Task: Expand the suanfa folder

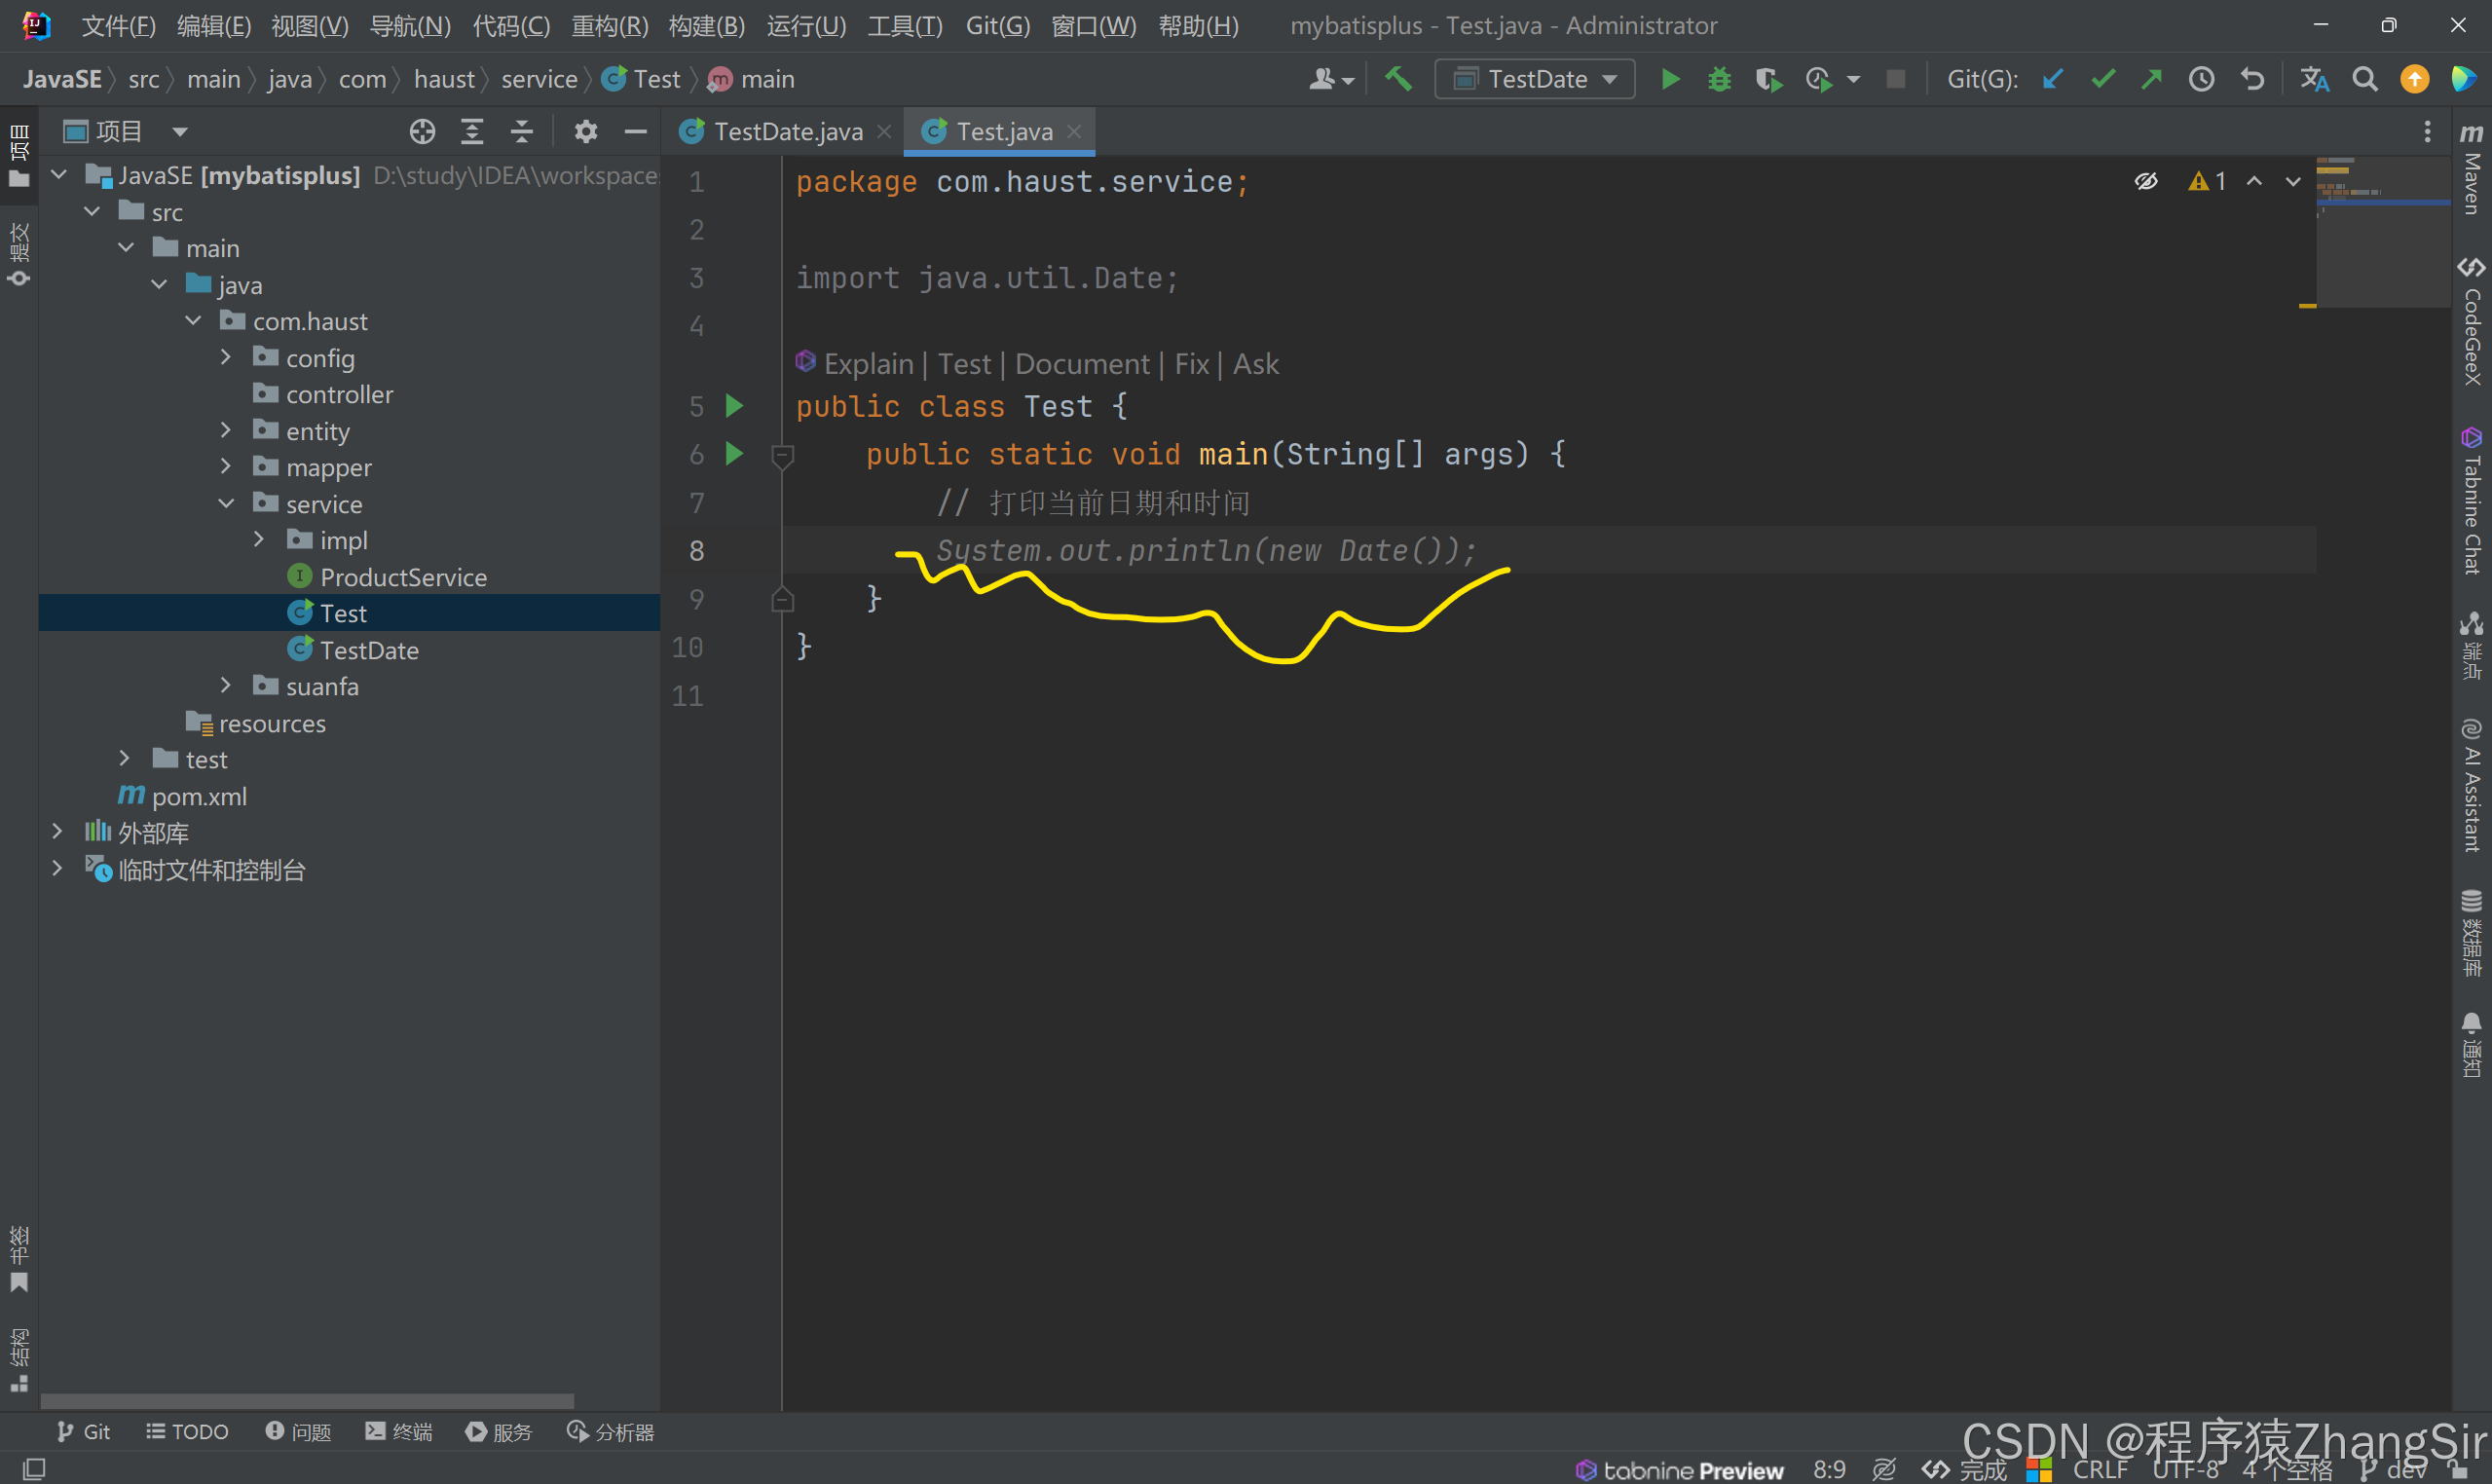Action: click(x=226, y=686)
